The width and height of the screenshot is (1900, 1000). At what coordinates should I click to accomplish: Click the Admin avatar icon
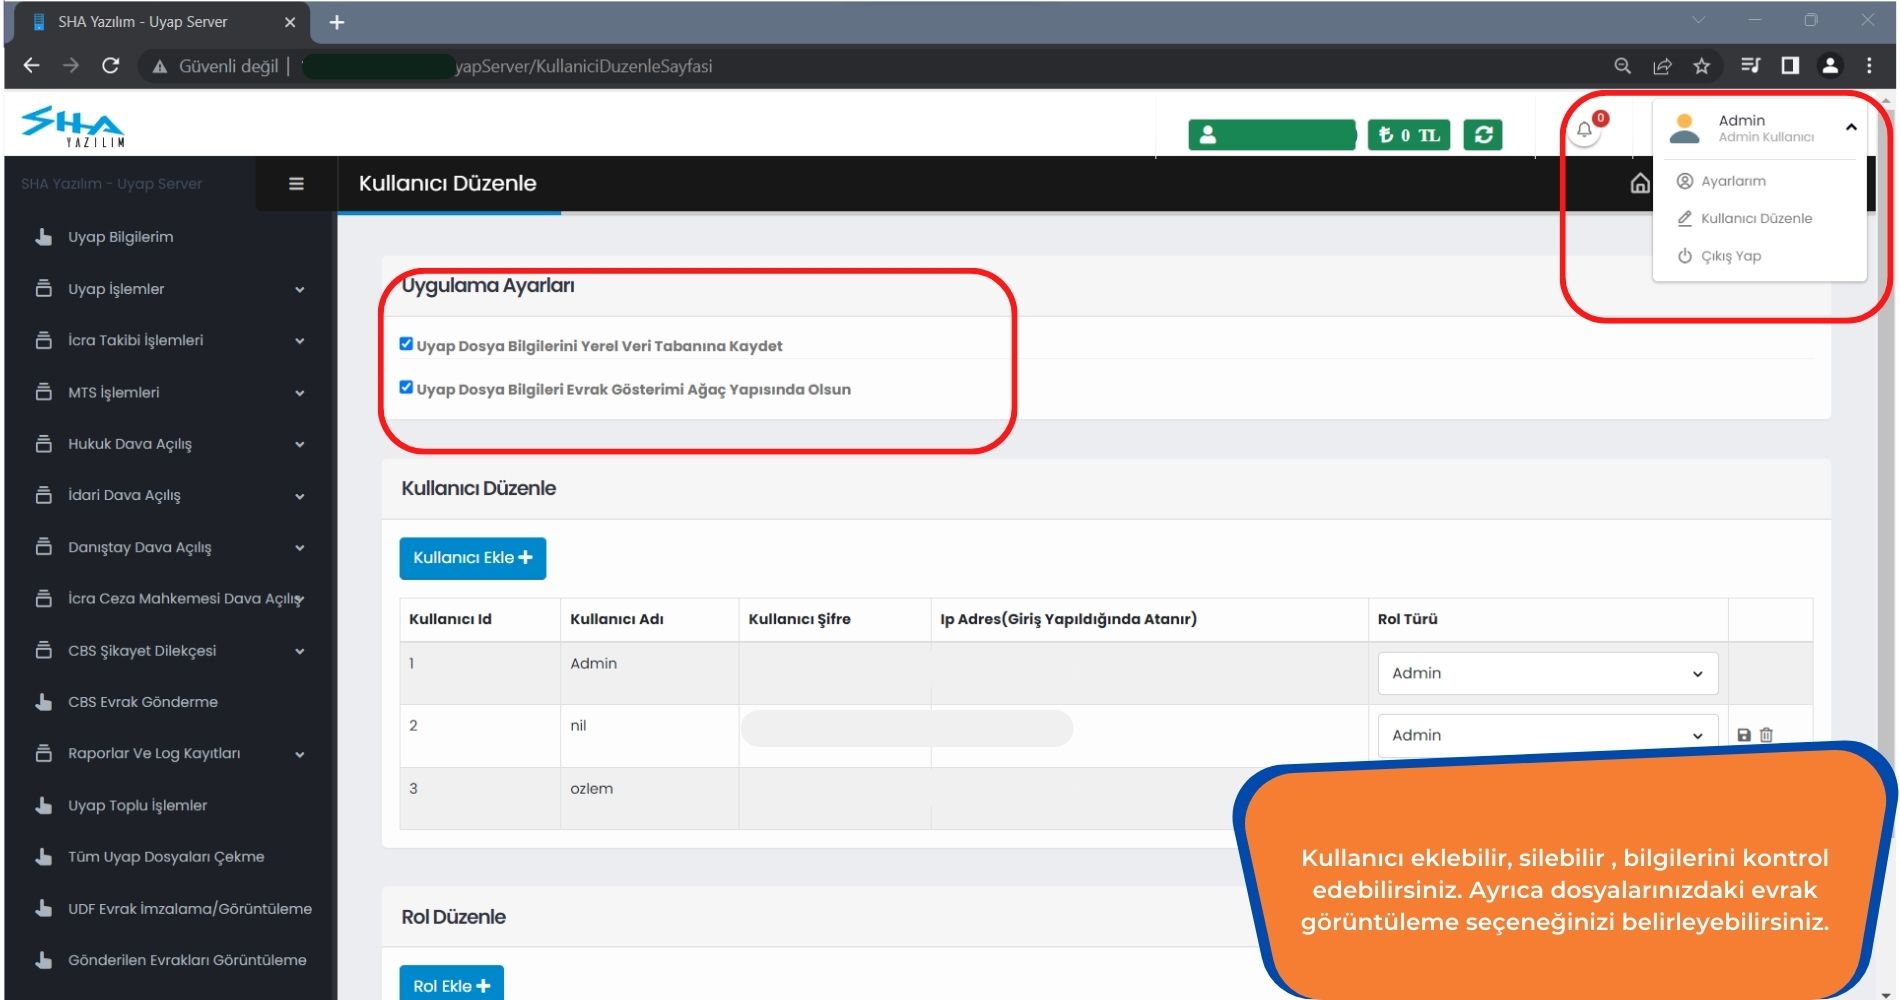(x=1685, y=128)
